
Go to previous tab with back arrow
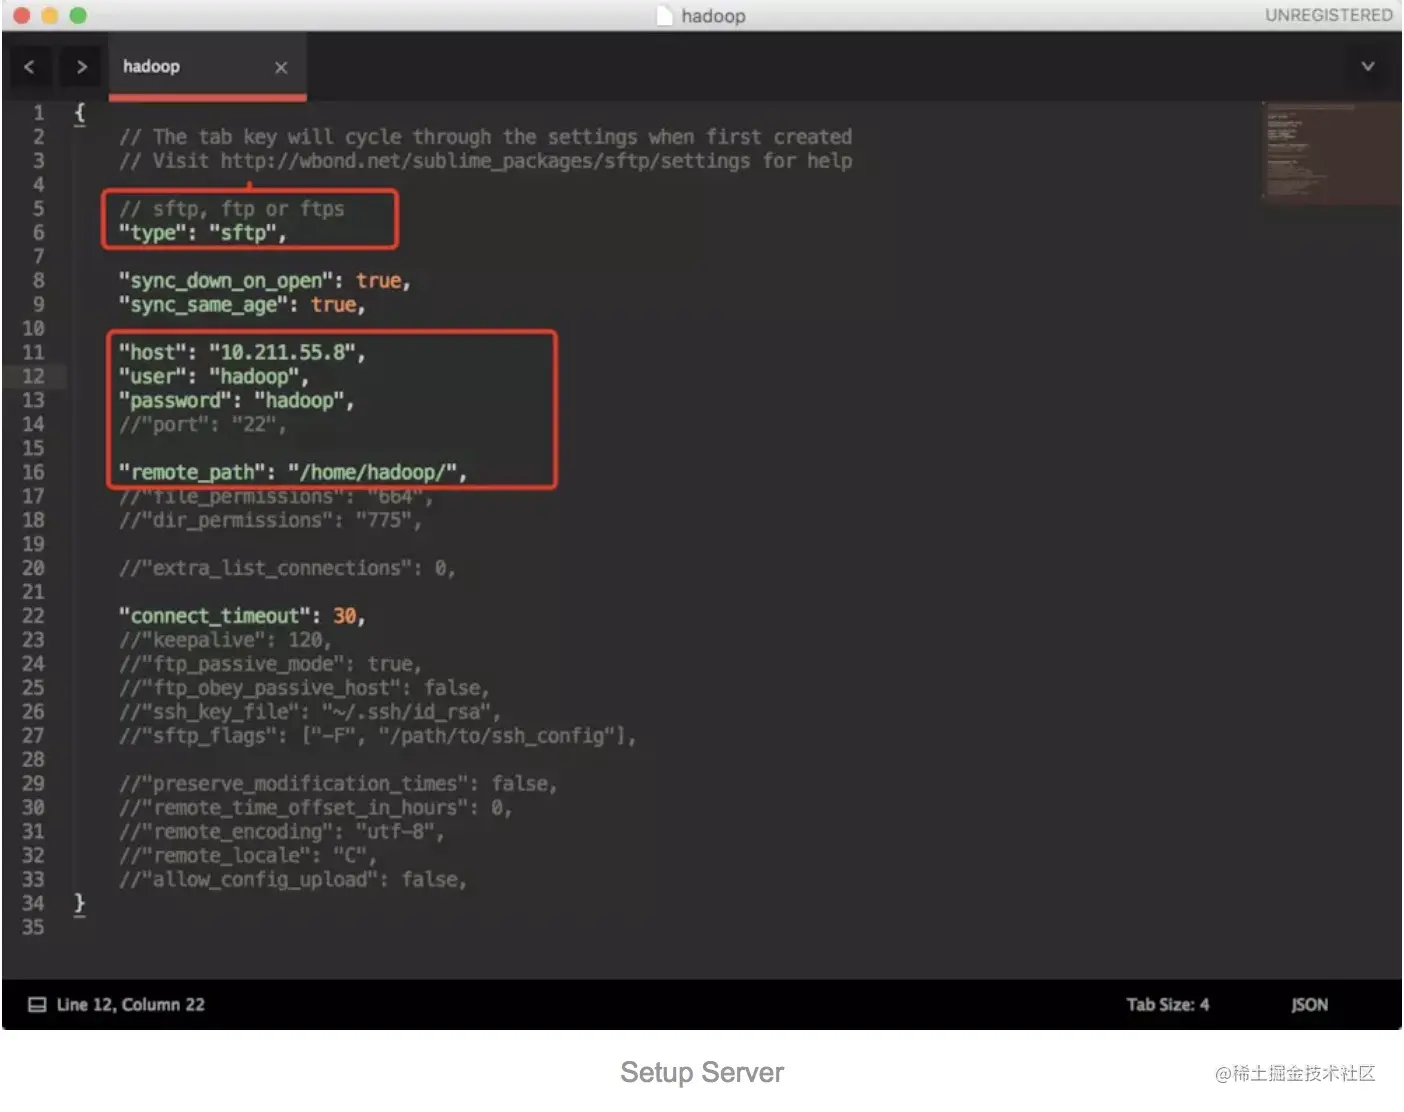click(29, 67)
